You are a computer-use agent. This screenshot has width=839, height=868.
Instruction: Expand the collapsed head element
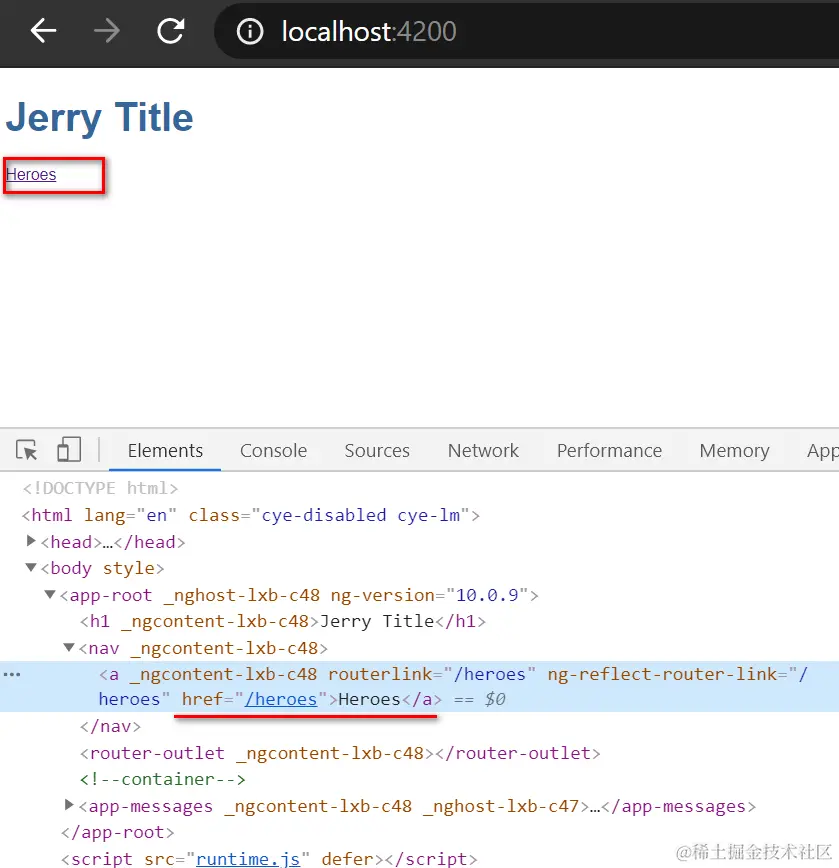pyautogui.click(x=32, y=541)
